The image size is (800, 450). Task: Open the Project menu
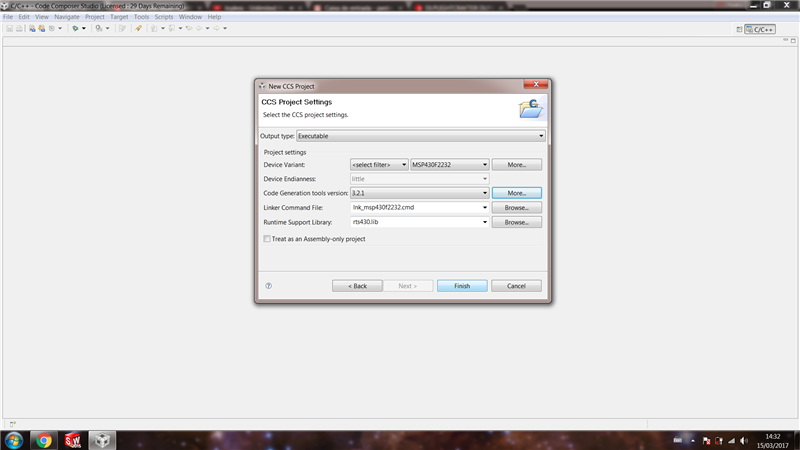pyautogui.click(x=94, y=17)
